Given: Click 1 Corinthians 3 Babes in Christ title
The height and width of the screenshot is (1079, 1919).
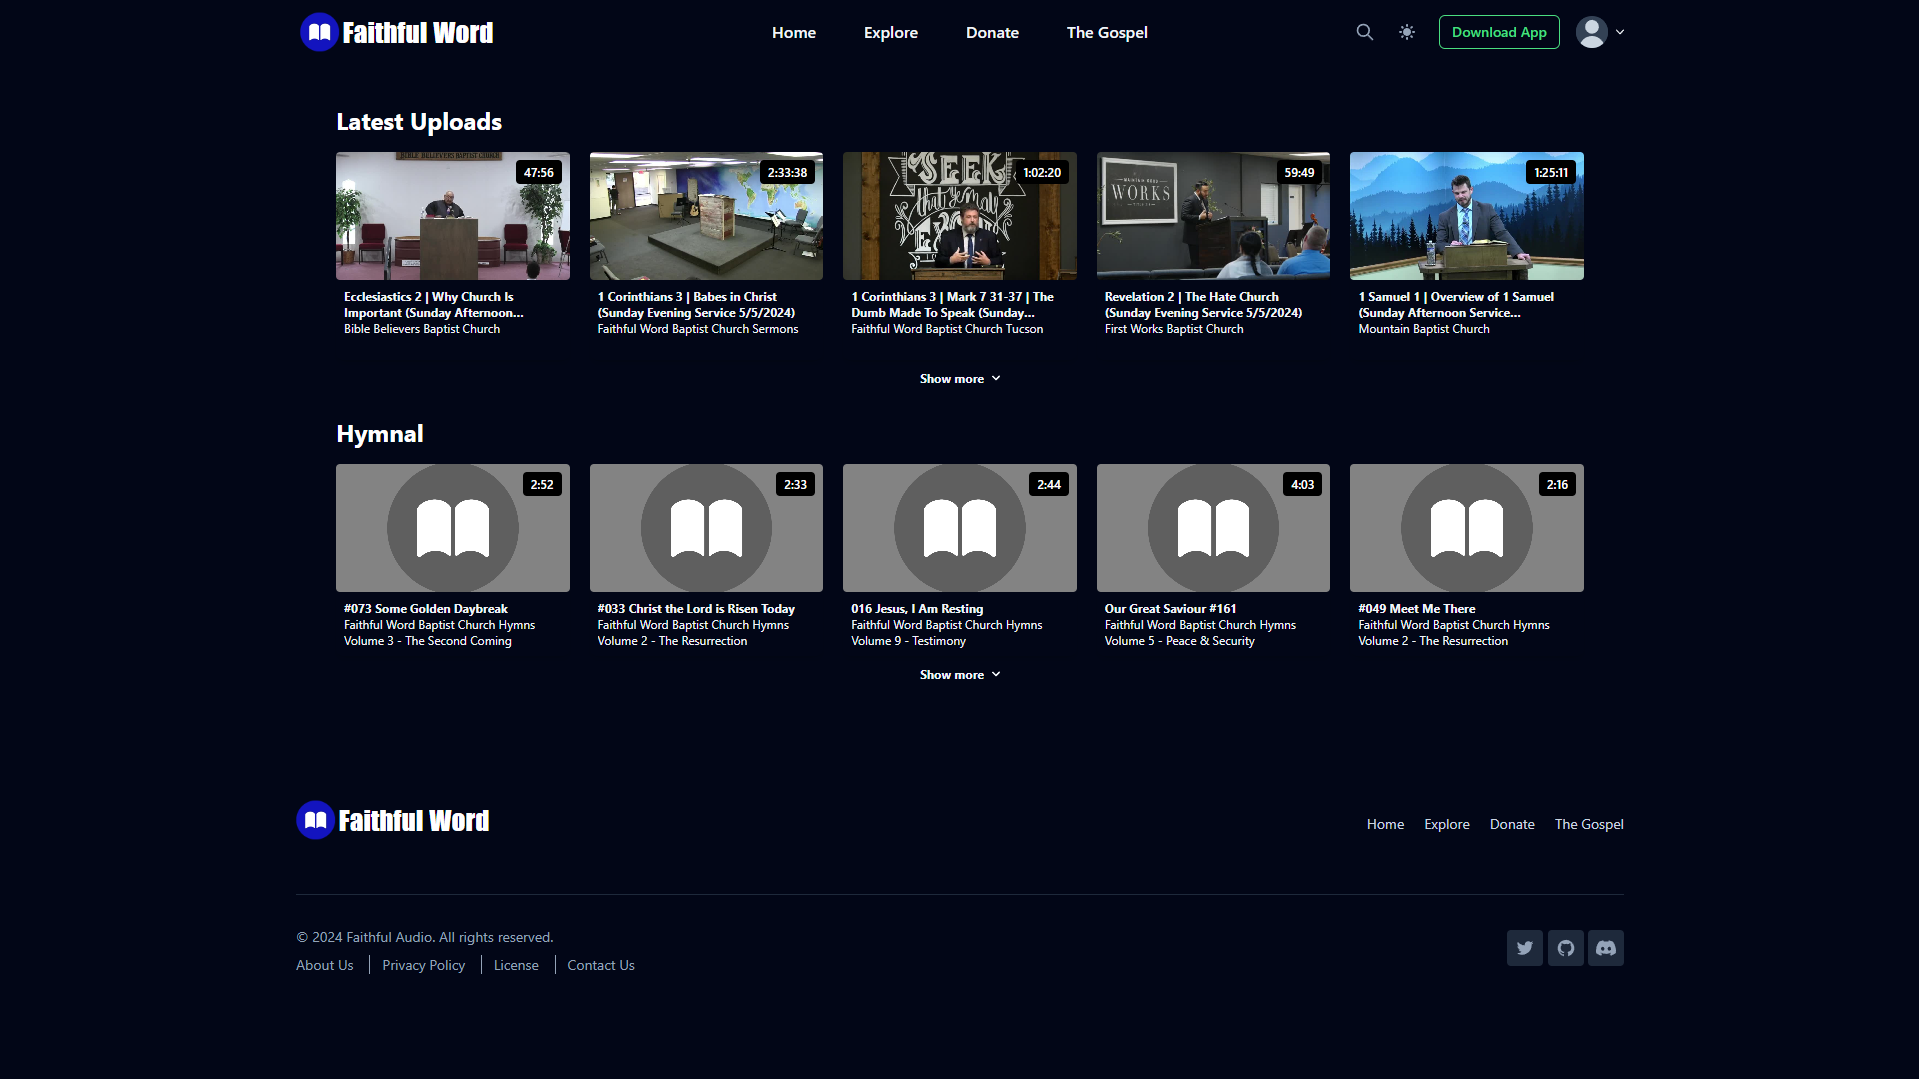Looking at the screenshot, I should 696,305.
